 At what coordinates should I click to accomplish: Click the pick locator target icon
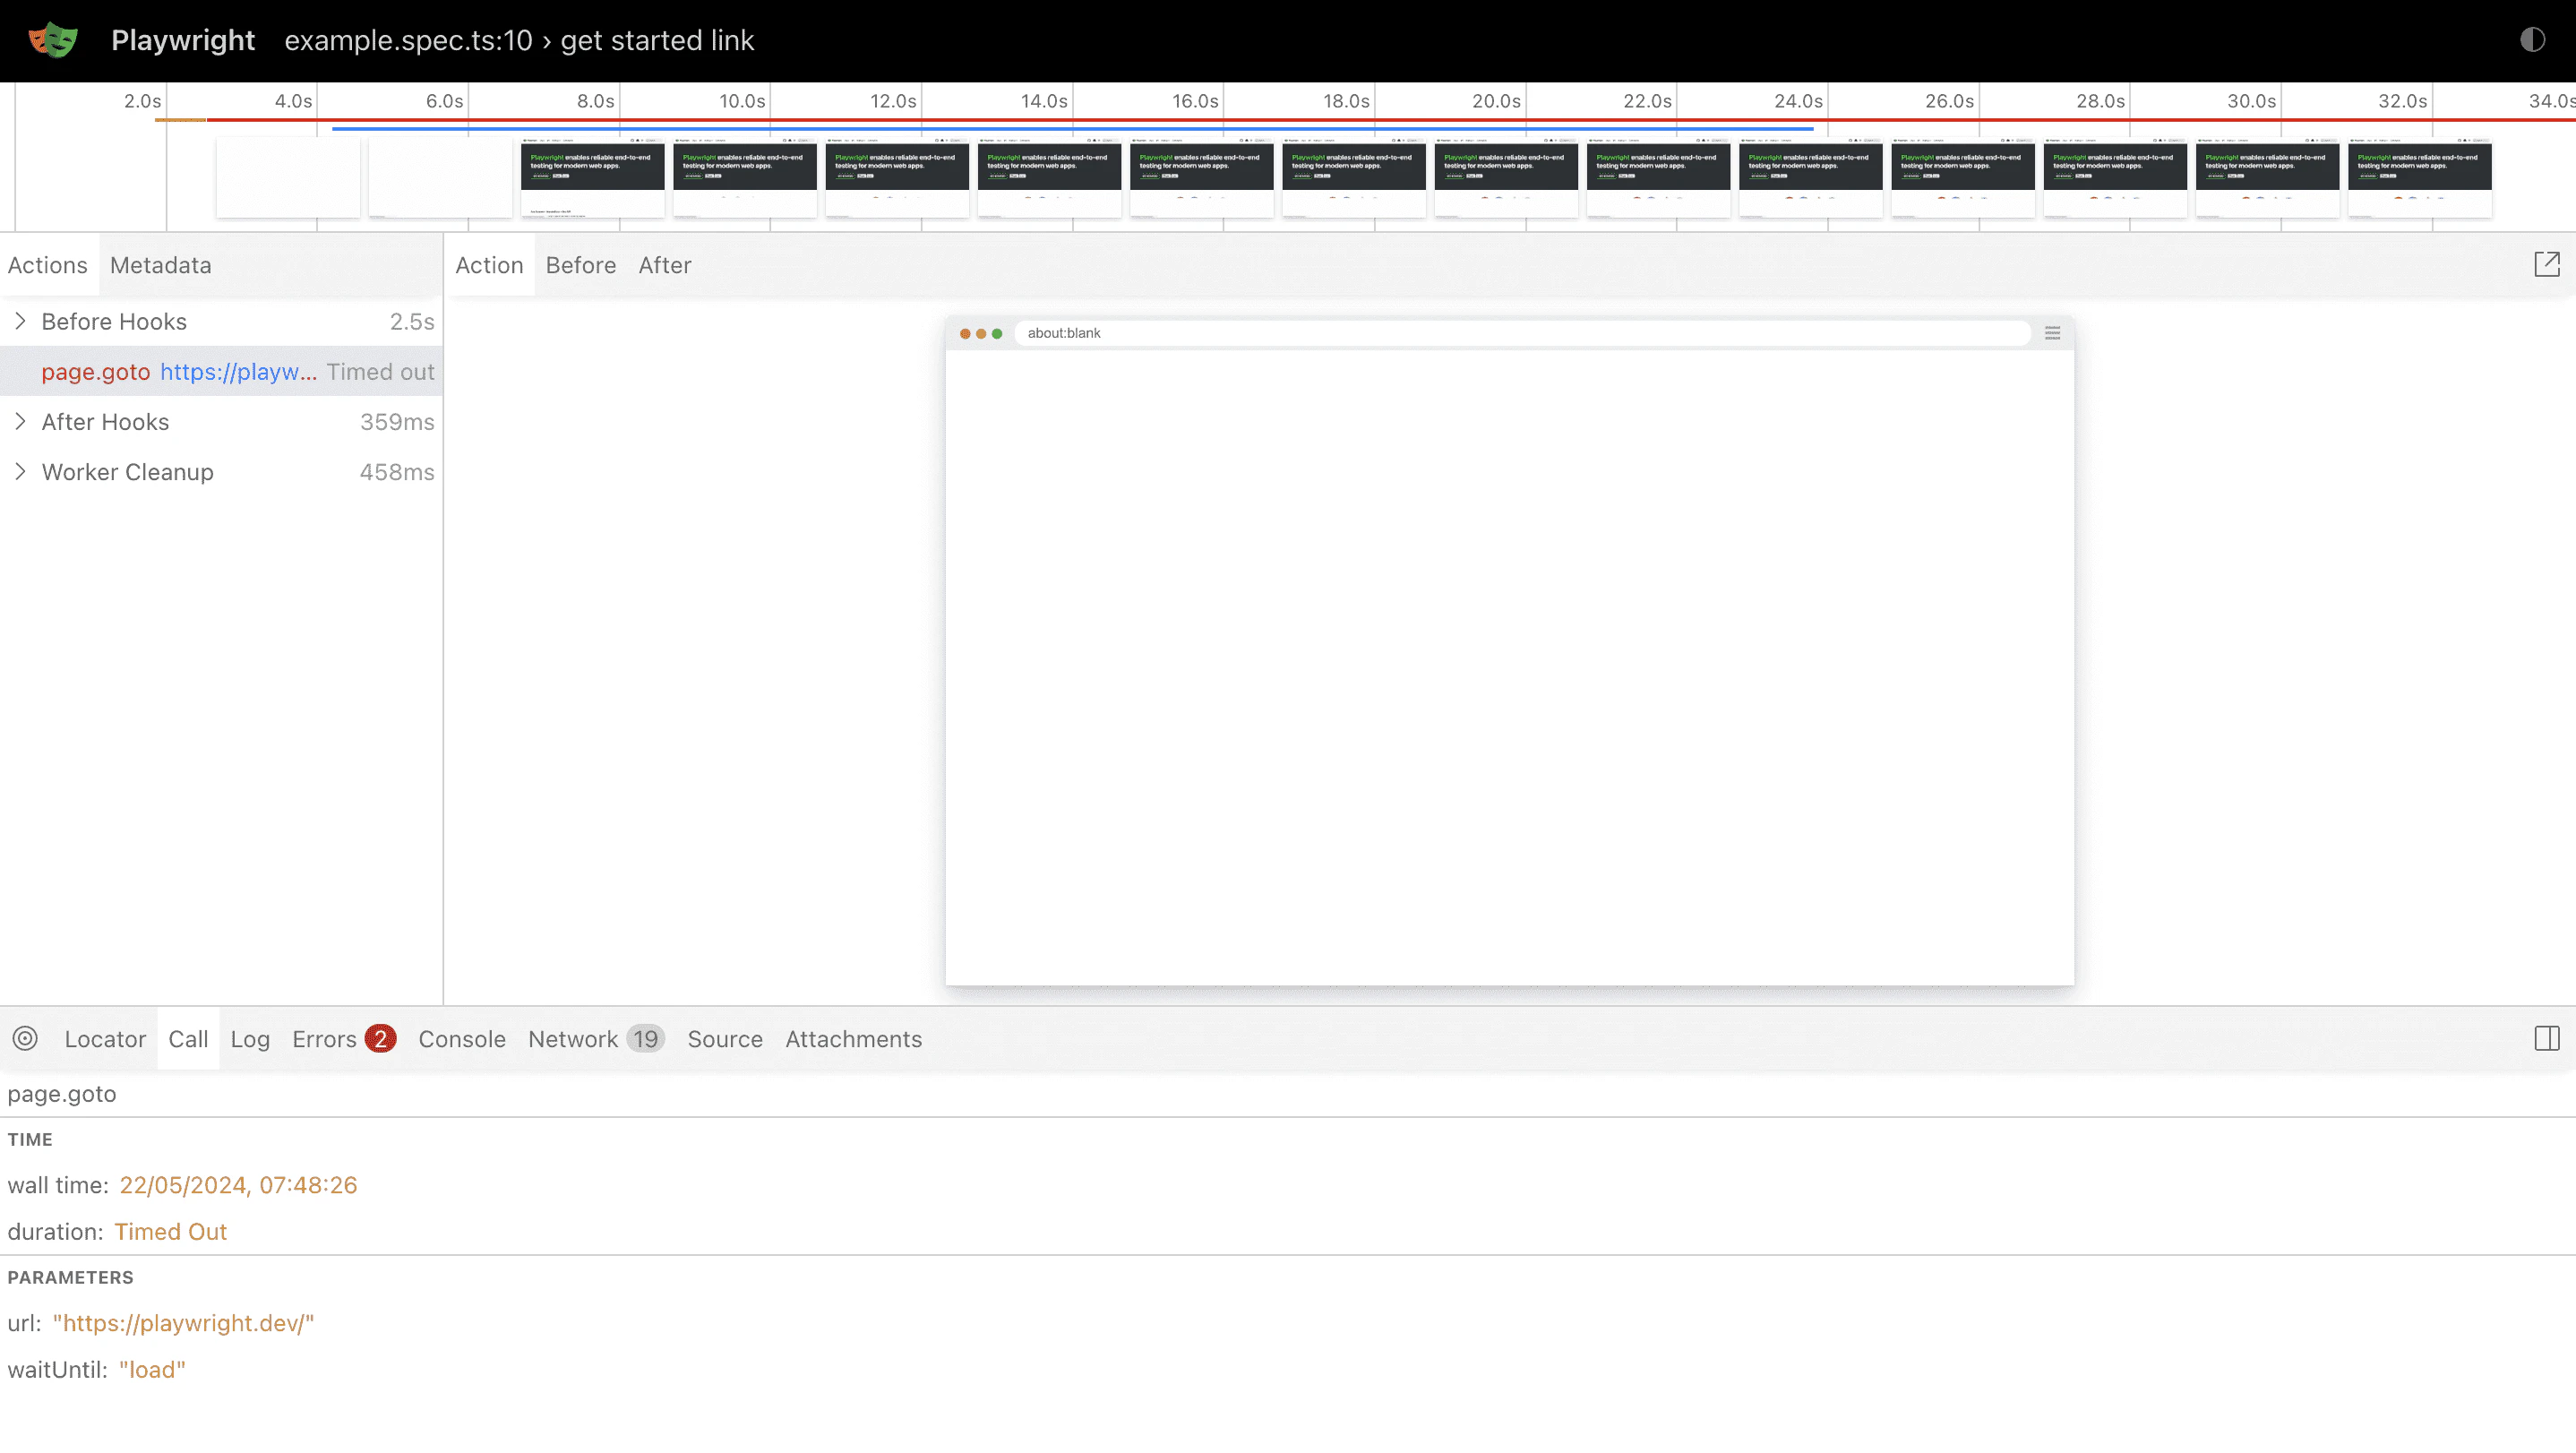(x=26, y=1038)
